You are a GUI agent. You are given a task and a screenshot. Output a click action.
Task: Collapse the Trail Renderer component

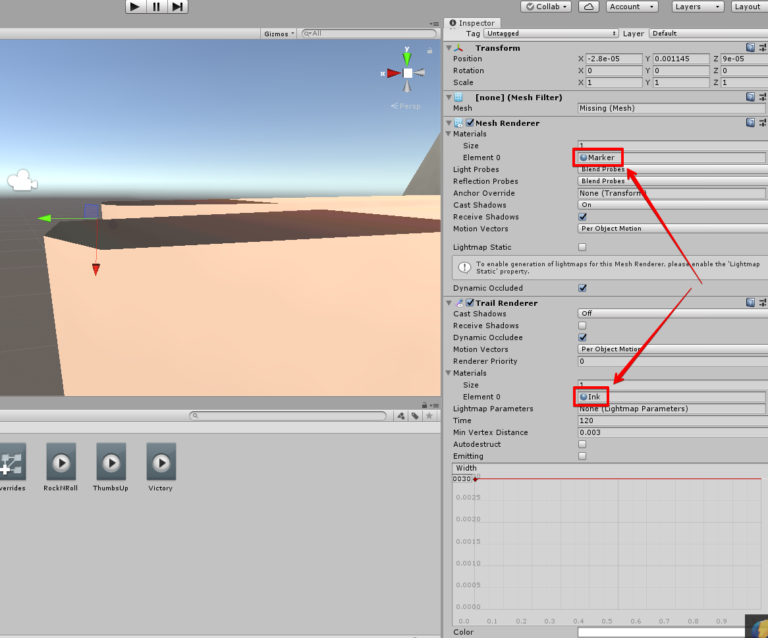449,303
